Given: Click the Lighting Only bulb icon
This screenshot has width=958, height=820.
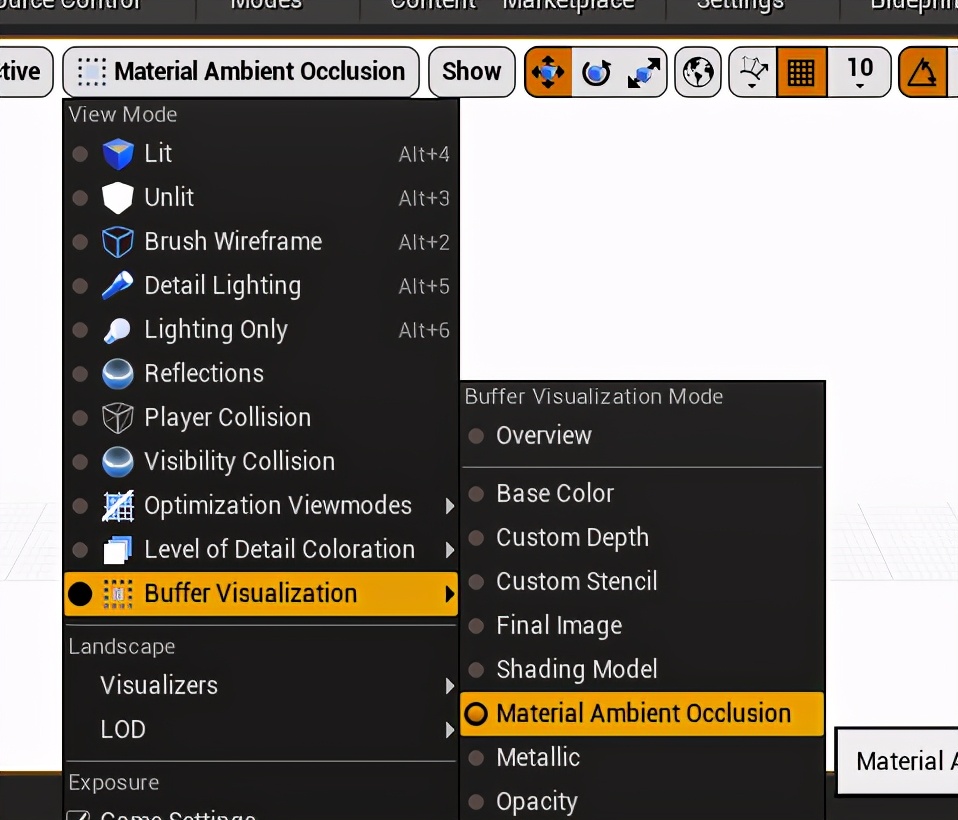Looking at the screenshot, I should (118, 329).
